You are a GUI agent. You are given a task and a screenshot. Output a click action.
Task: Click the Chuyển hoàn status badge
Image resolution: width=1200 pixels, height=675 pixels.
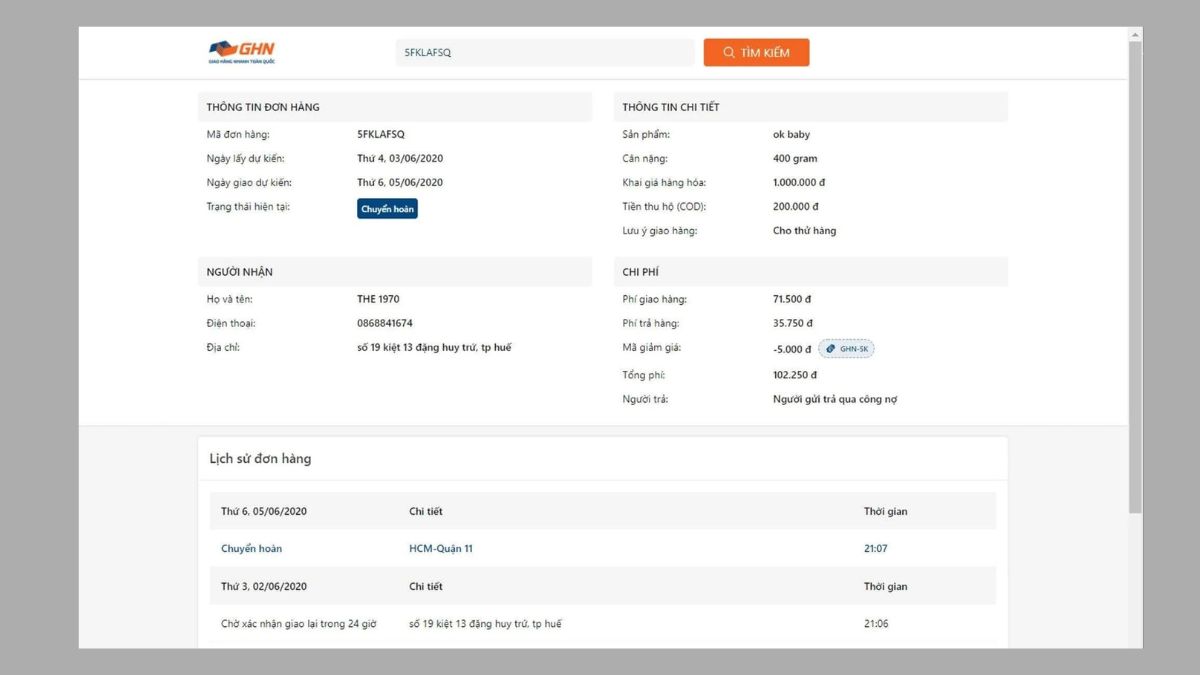[387, 208]
